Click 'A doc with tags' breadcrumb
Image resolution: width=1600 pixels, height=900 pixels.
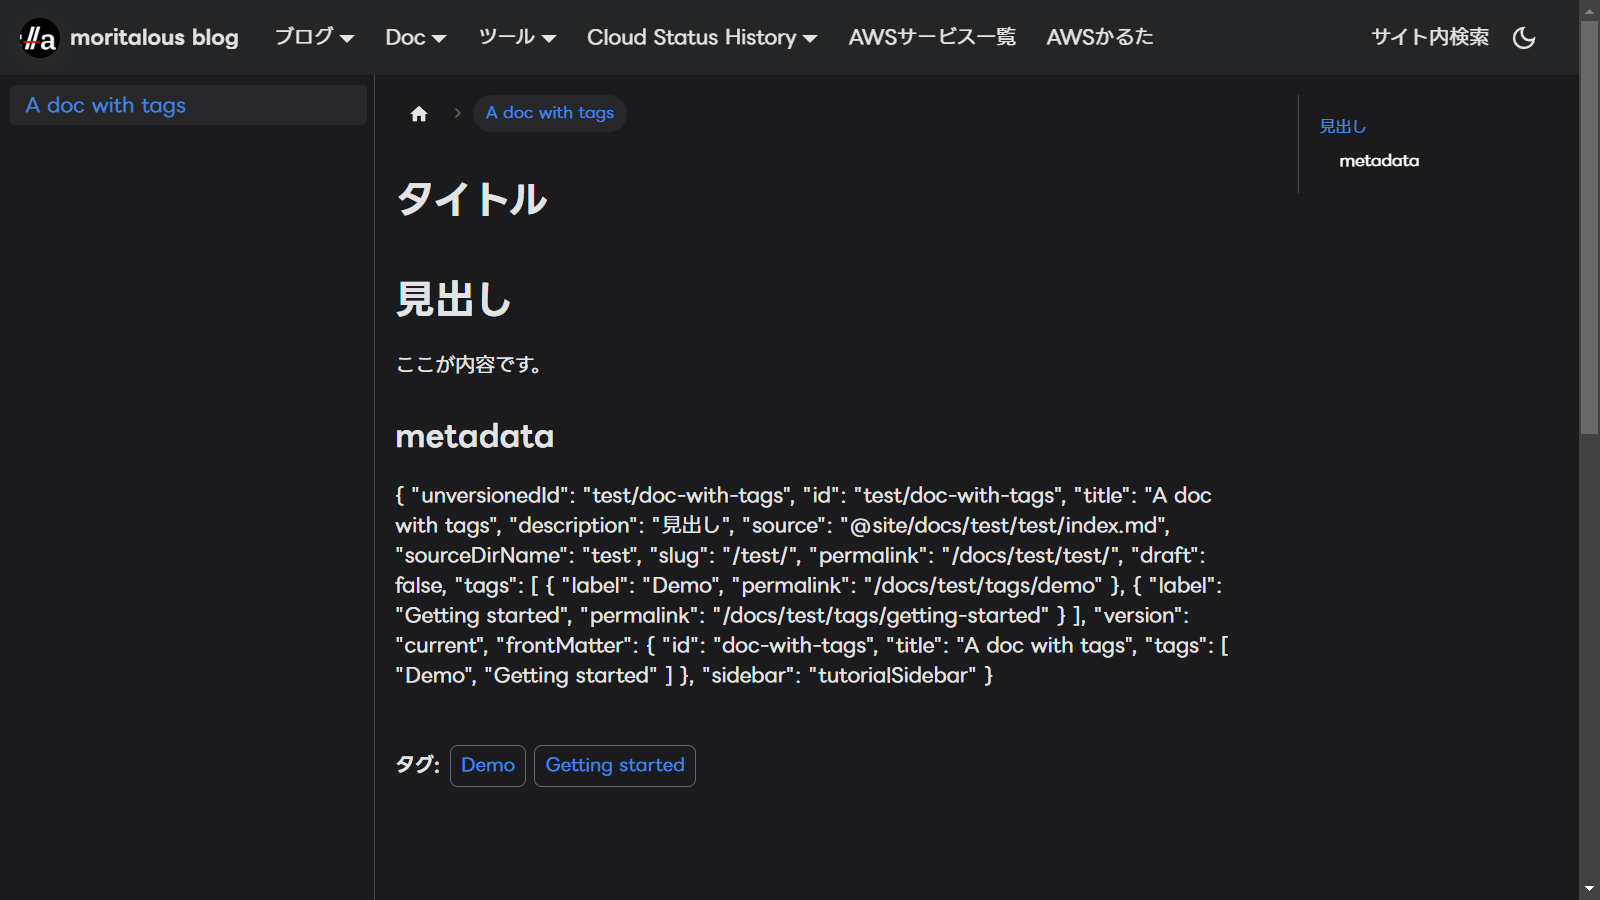coord(549,113)
